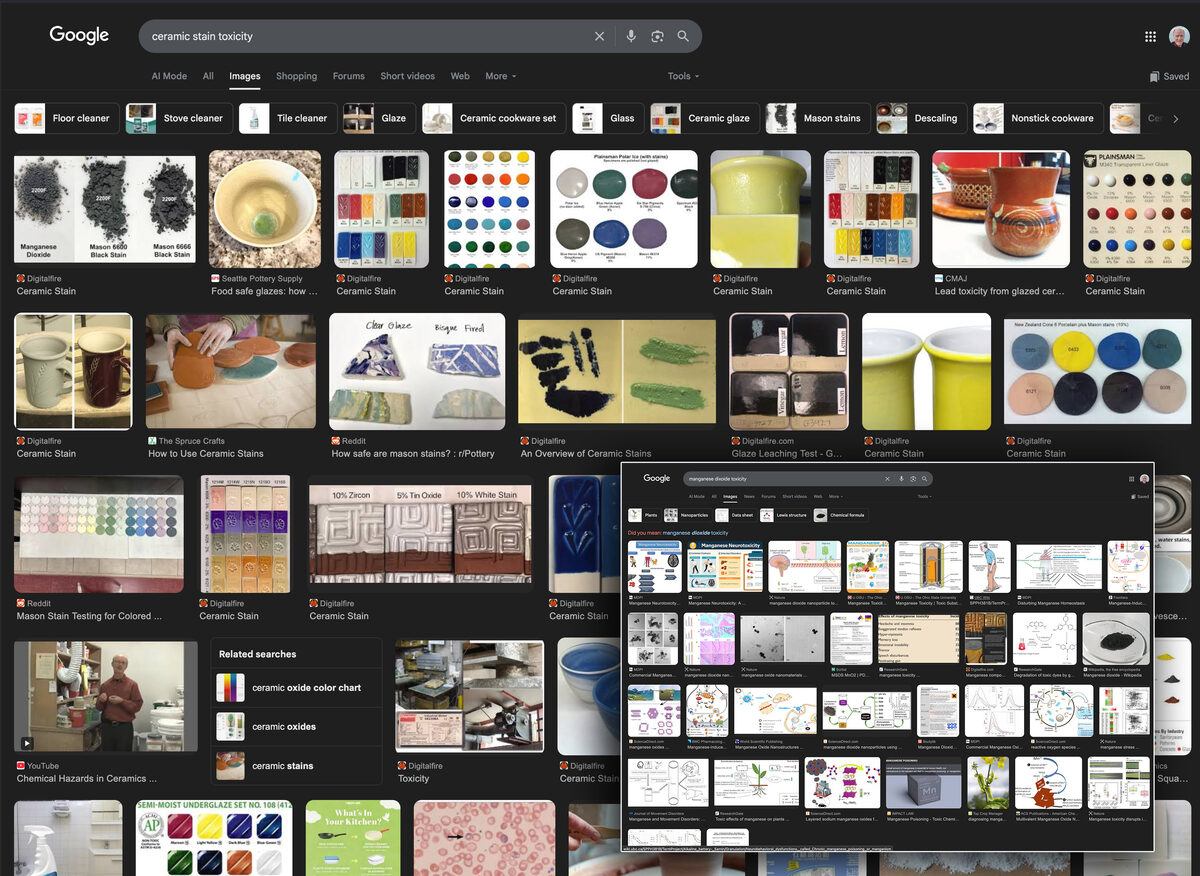Select the Nonstick cookware chip

(1038, 118)
